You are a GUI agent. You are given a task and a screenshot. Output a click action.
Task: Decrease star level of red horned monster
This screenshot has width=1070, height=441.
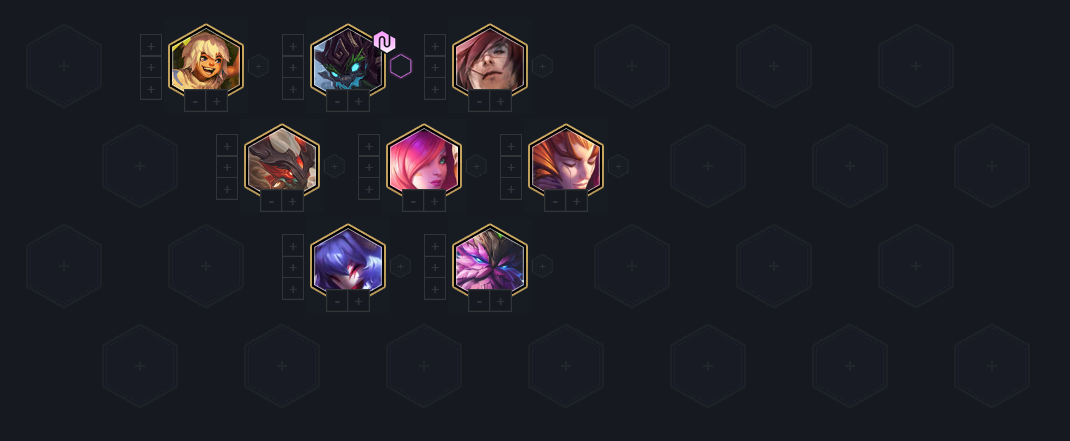pyautogui.click(x=272, y=201)
